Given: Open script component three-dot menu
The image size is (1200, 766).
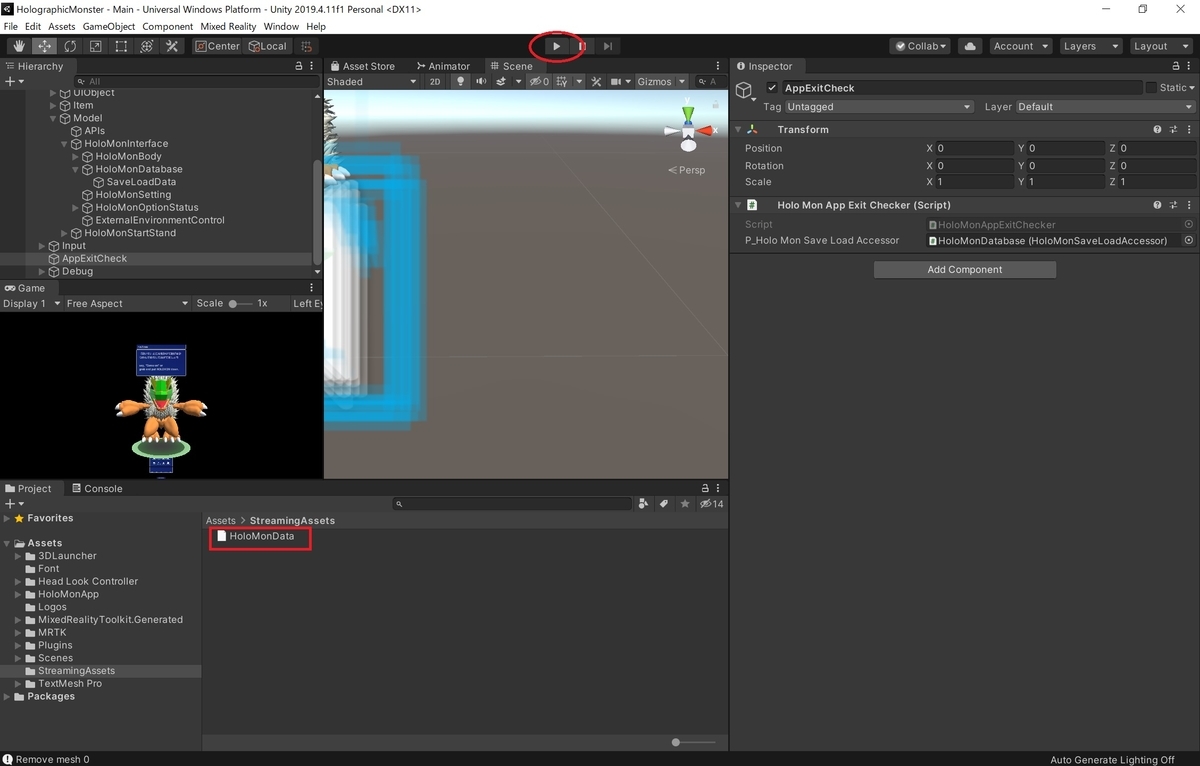Looking at the screenshot, I should [1188, 205].
